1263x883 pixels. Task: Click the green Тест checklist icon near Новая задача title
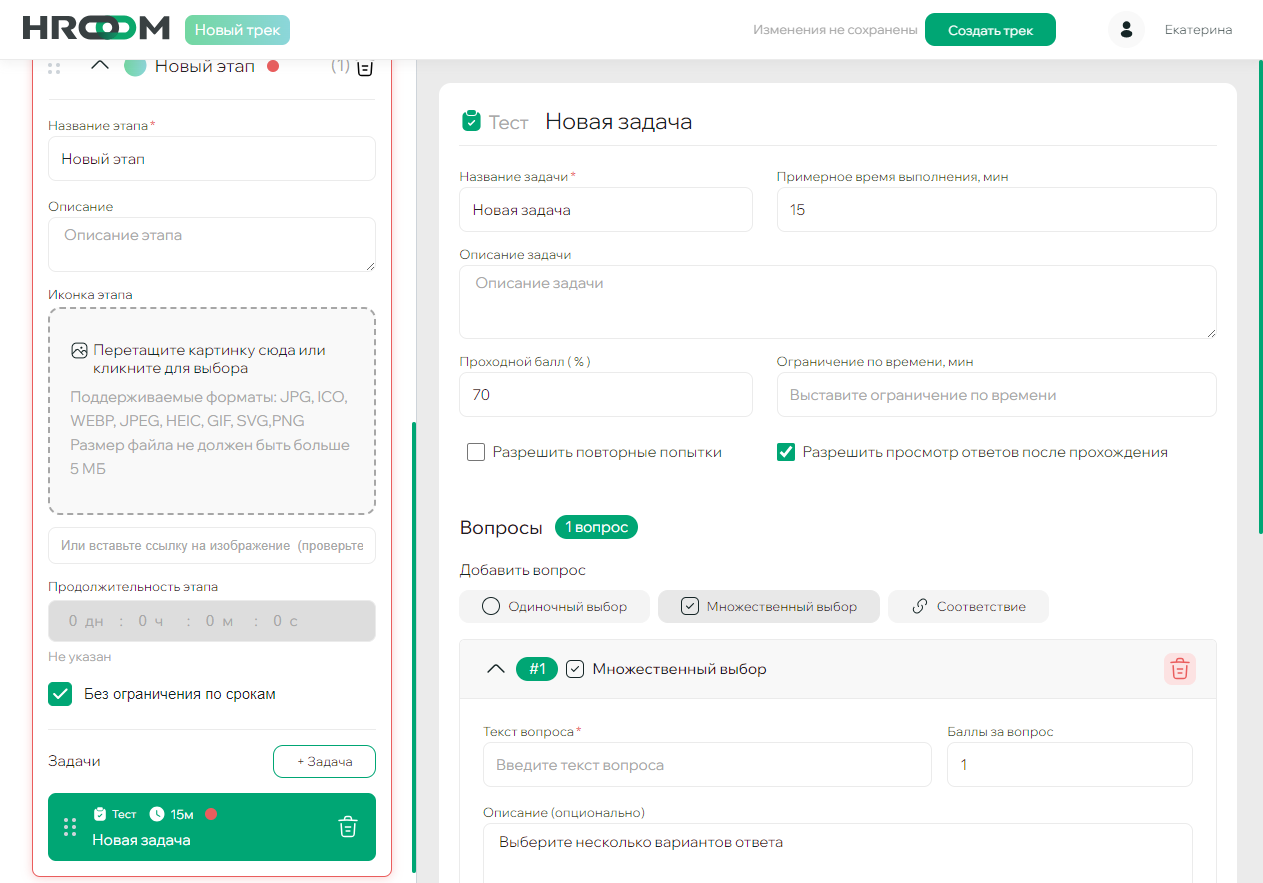point(471,120)
